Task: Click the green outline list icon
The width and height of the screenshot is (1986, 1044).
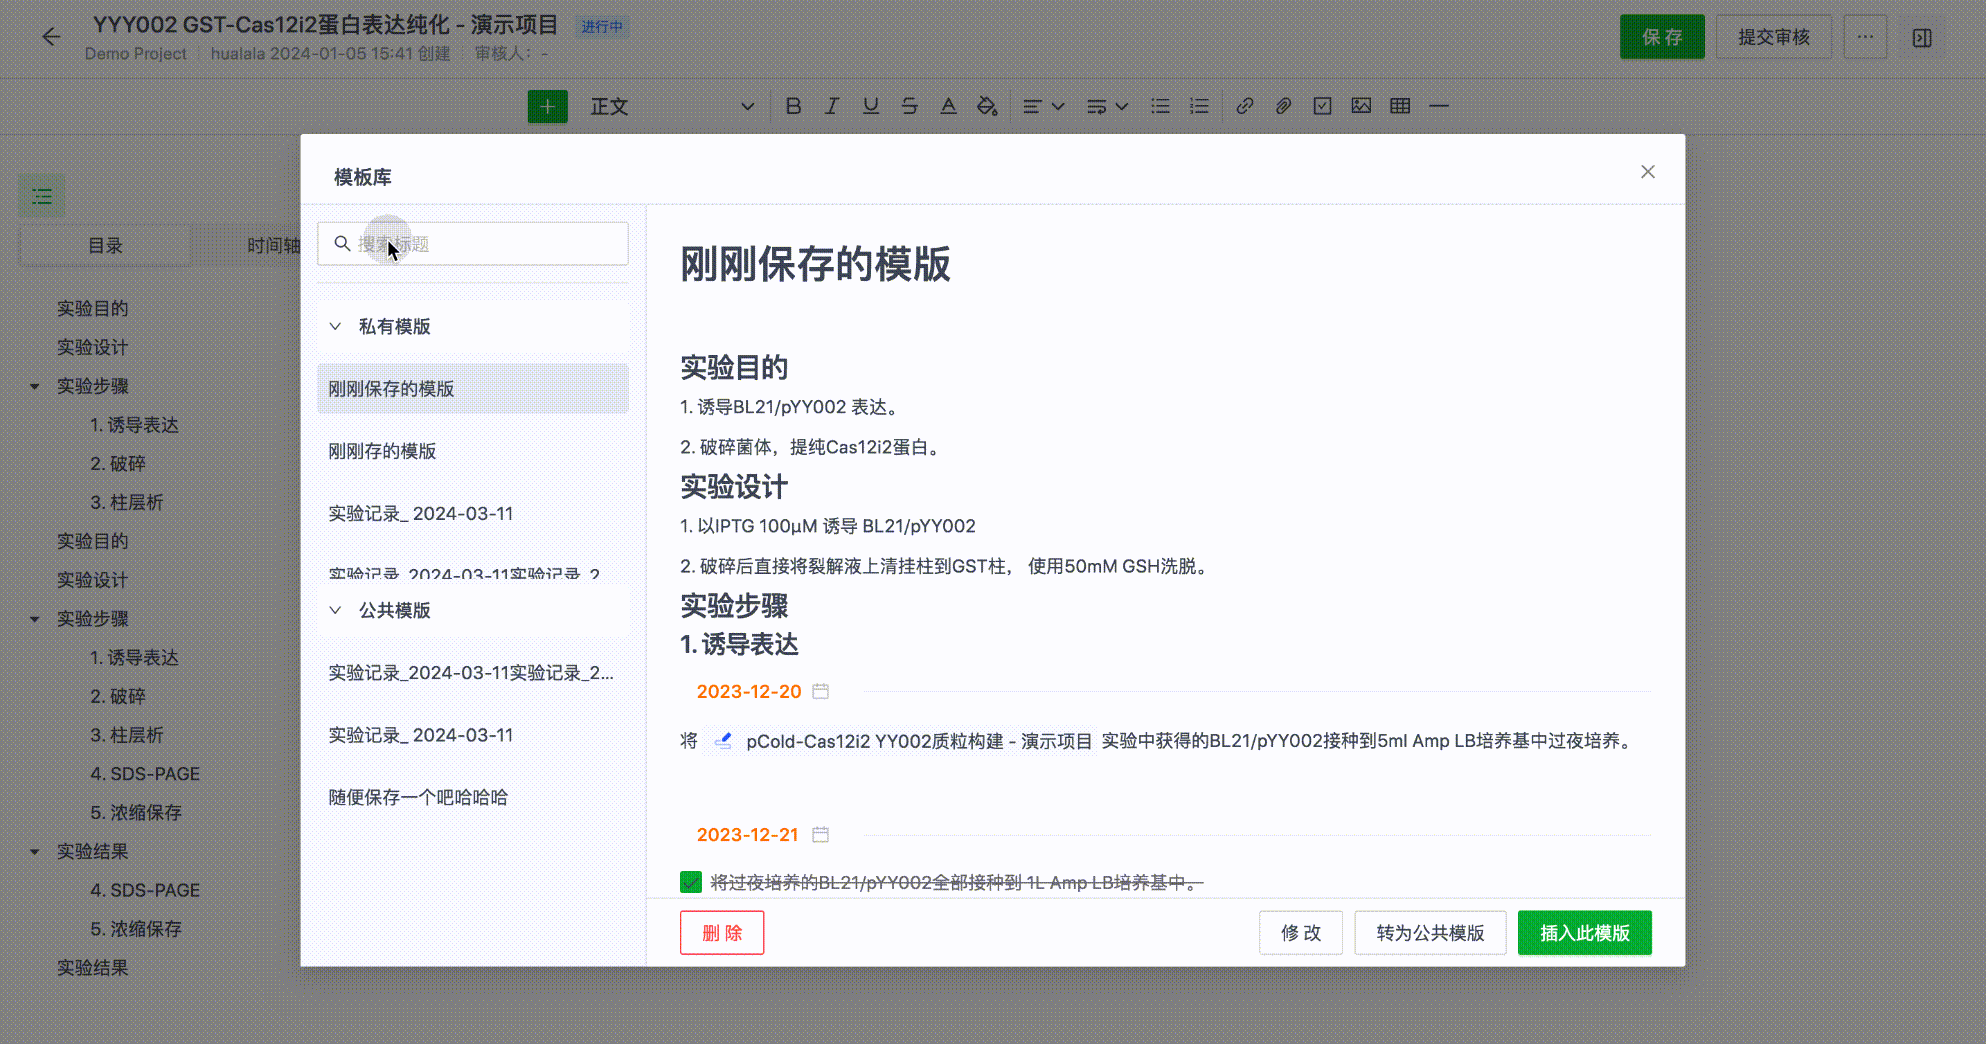Action: point(42,196)
